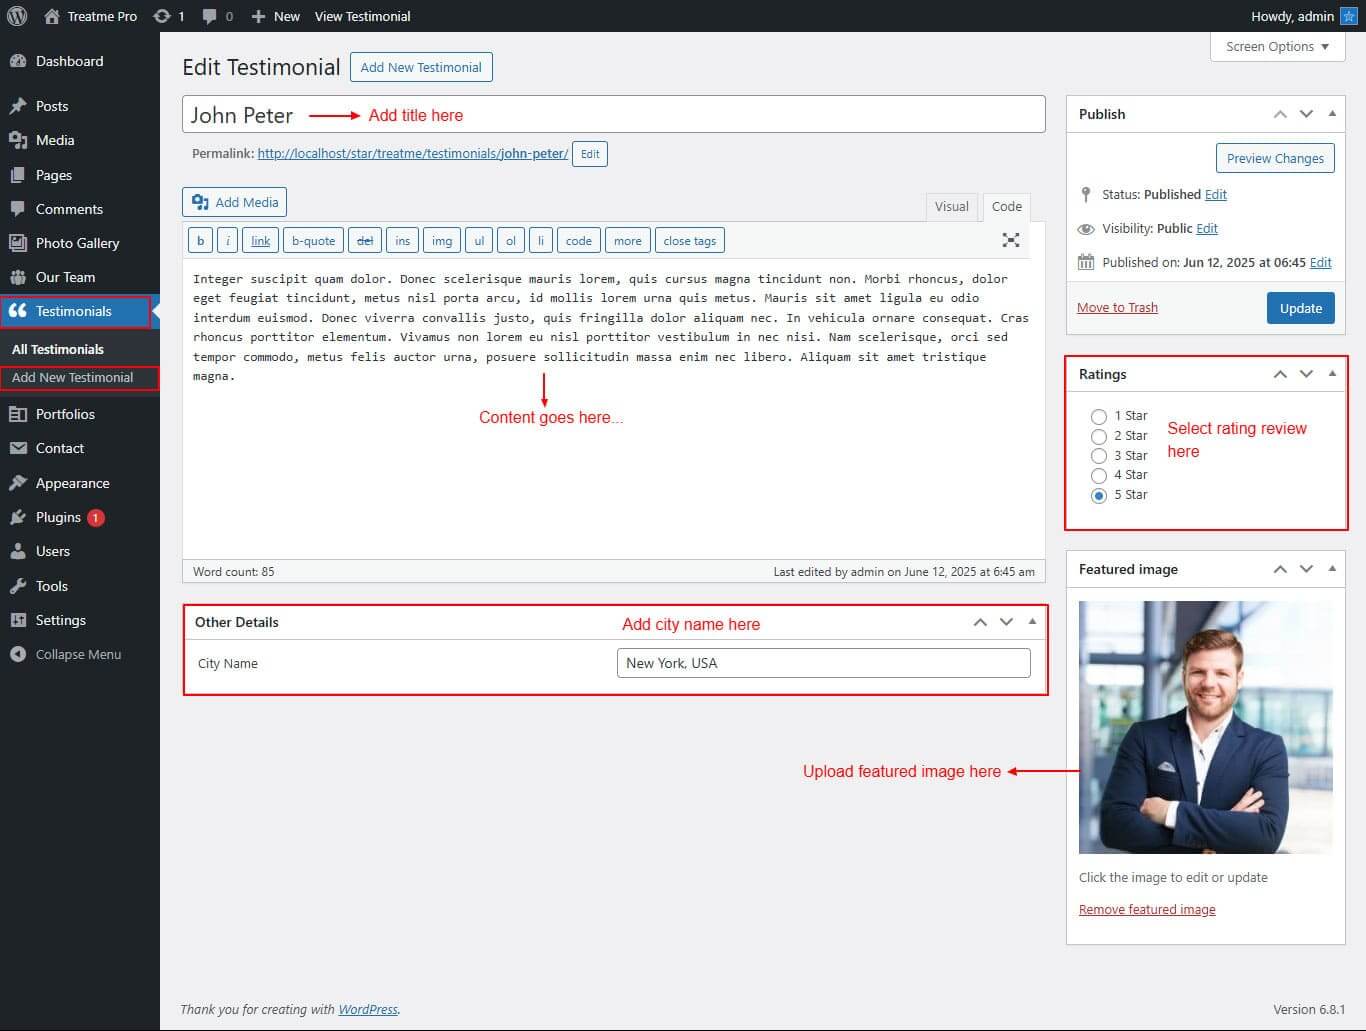
Task: Open Add New Testimonial submenu item
Action: click(x=72, y=377)
